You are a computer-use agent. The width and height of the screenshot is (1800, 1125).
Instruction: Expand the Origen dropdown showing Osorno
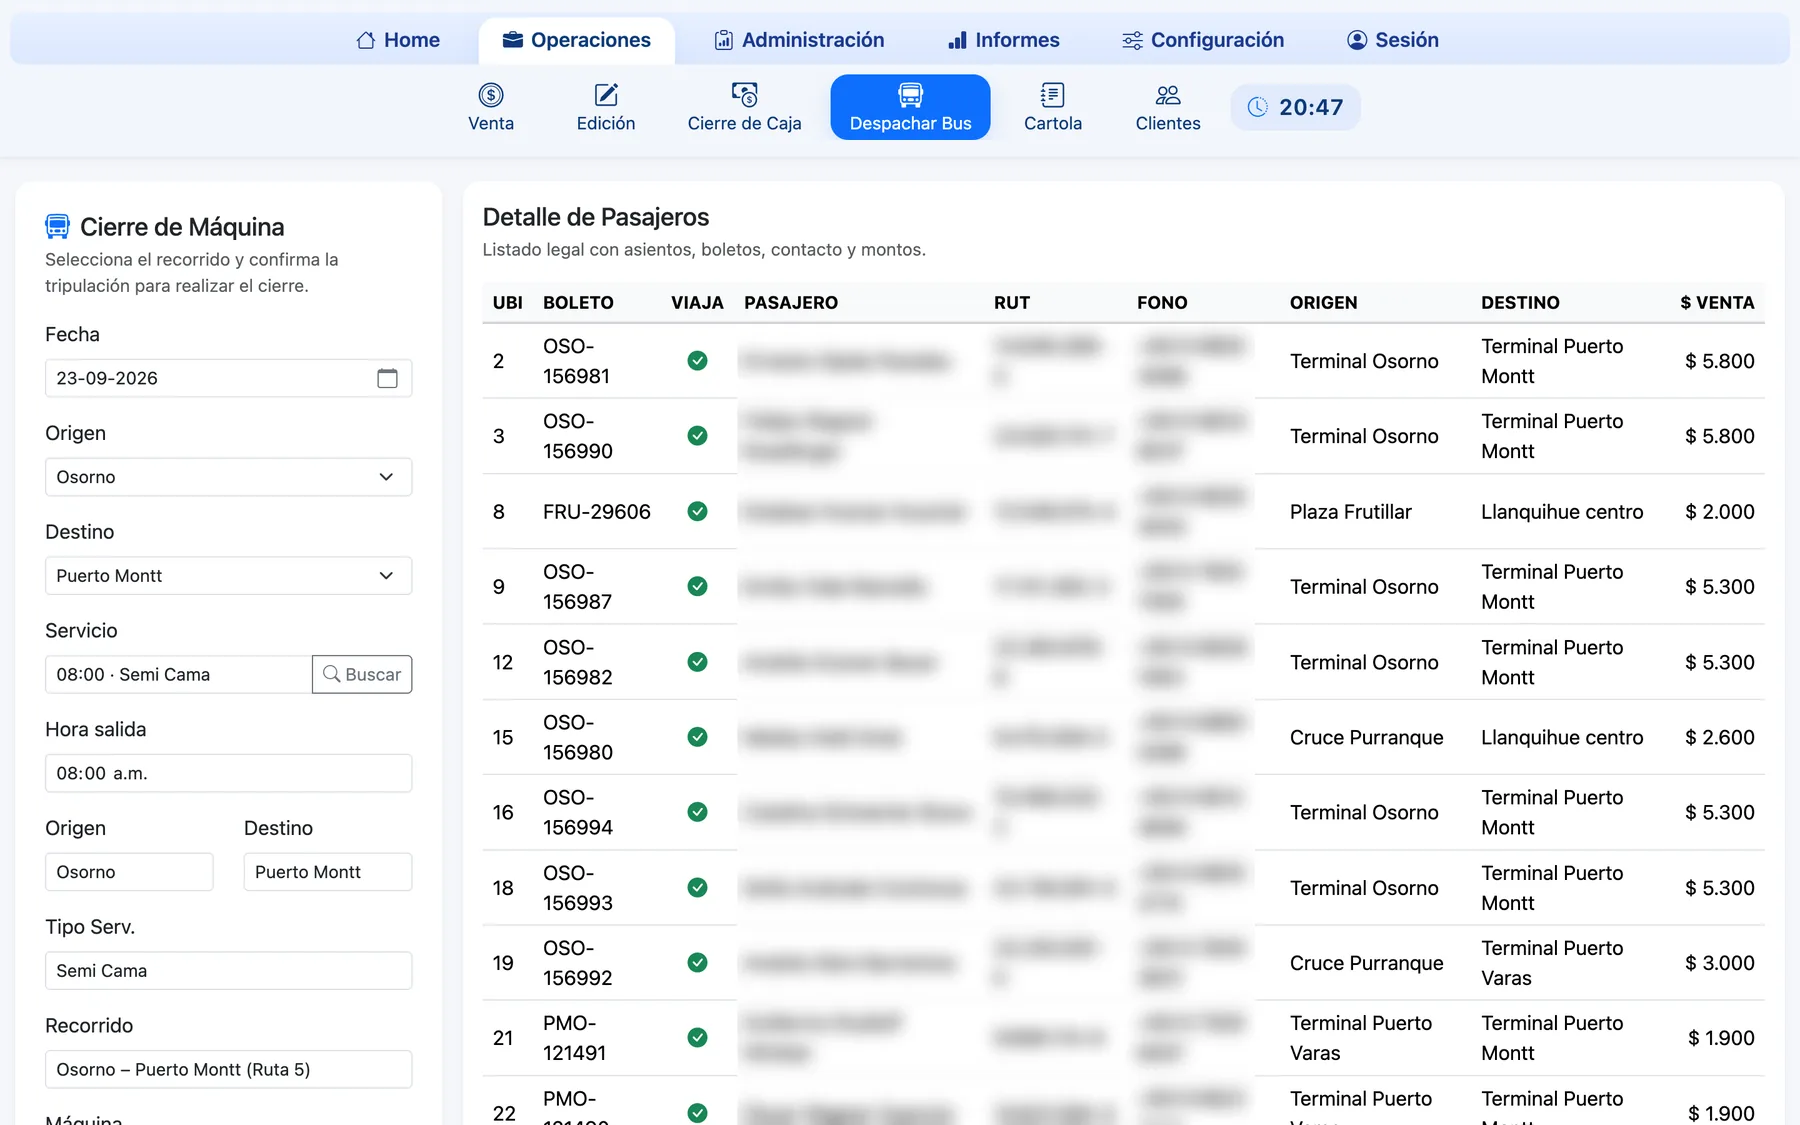tap(228, 477)
